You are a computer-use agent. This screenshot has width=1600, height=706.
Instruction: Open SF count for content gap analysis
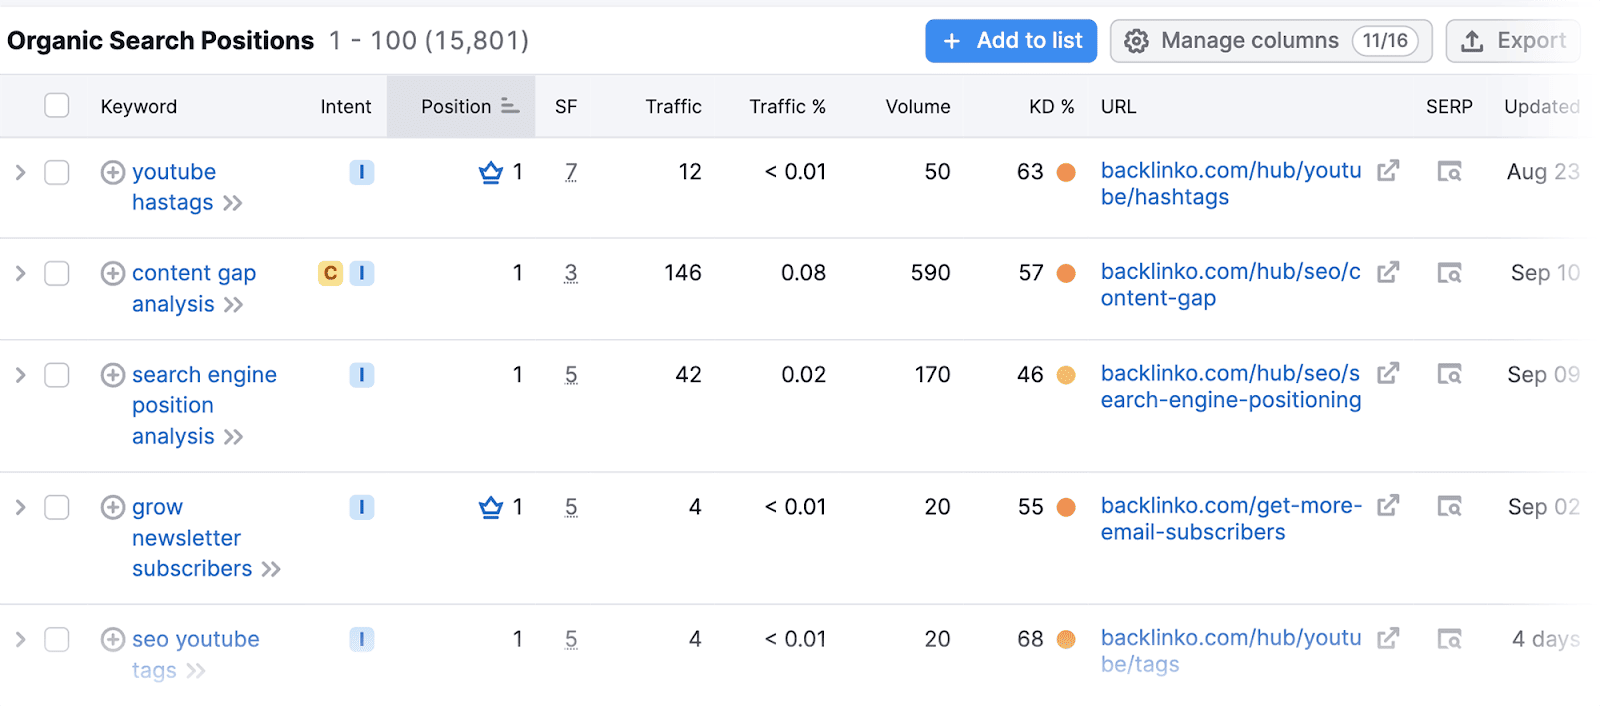(571, 273)
